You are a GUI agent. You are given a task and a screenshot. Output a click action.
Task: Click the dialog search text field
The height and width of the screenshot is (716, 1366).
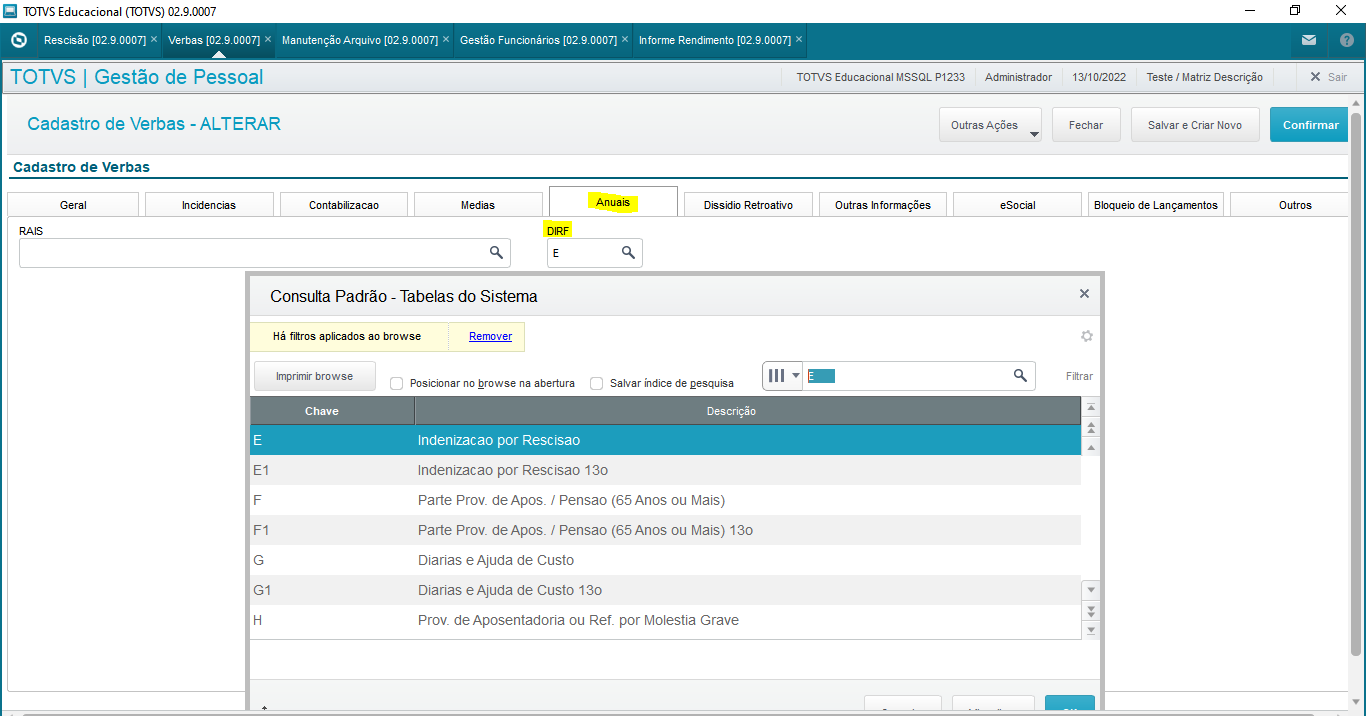click(x=907, y=376)
